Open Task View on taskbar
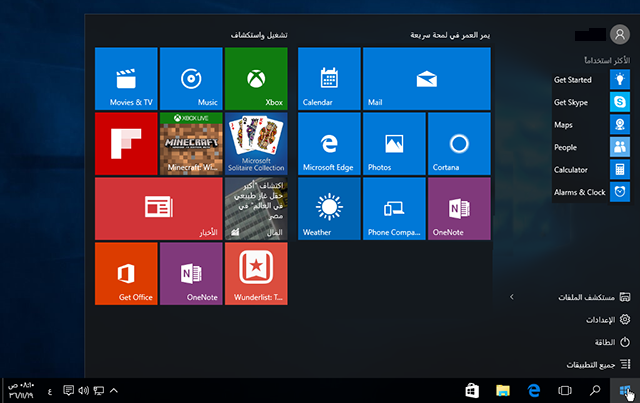The height and width of the screenshot is (403, 640). [x=565, y=391]
